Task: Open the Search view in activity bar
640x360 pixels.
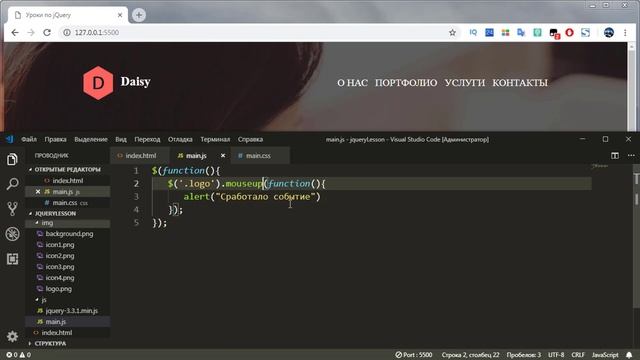Action: [12, 184]
